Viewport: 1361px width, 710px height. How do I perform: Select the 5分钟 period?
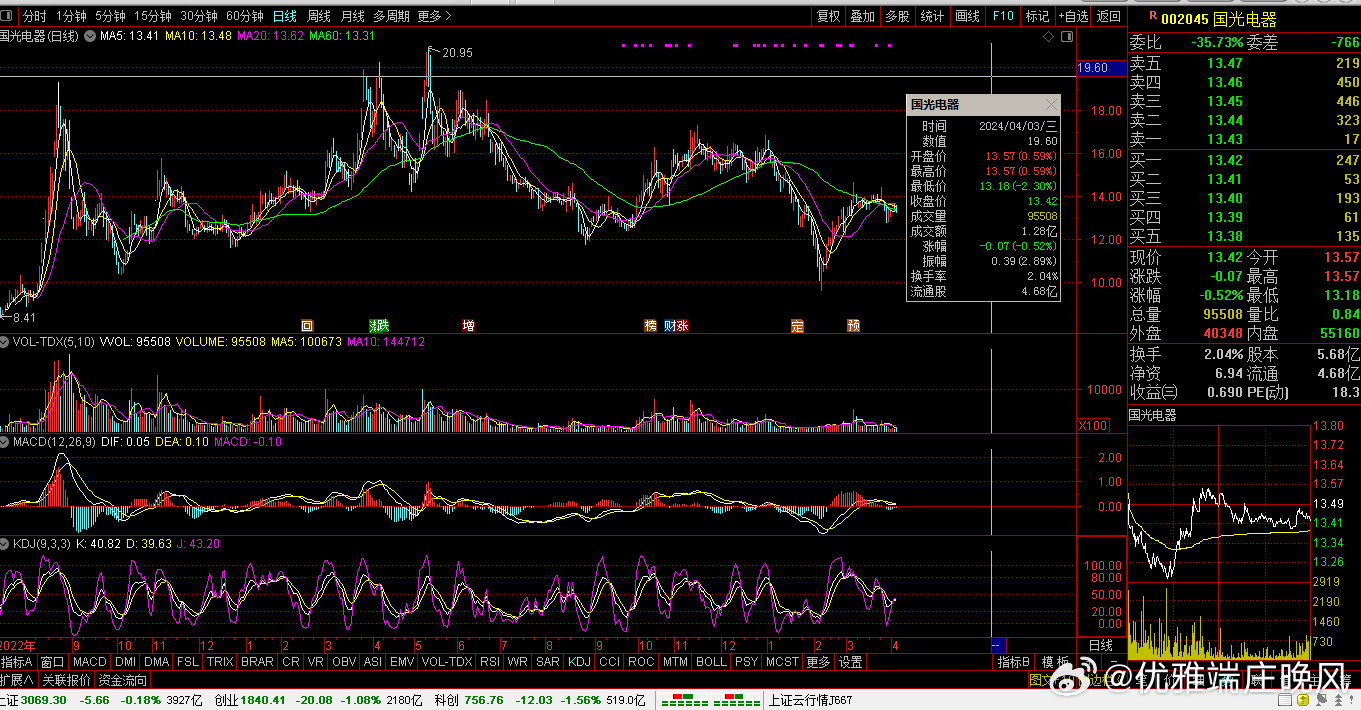pyautogui.click(x=110, y=16)
